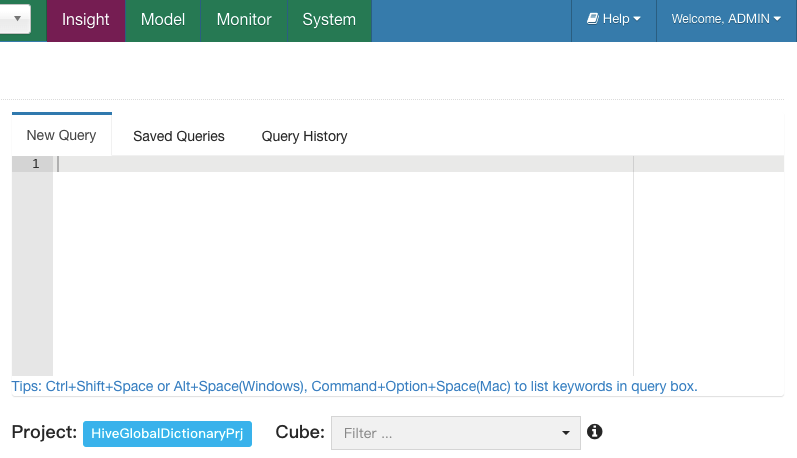Switch to the Saved Queries tab

[179, 136]
